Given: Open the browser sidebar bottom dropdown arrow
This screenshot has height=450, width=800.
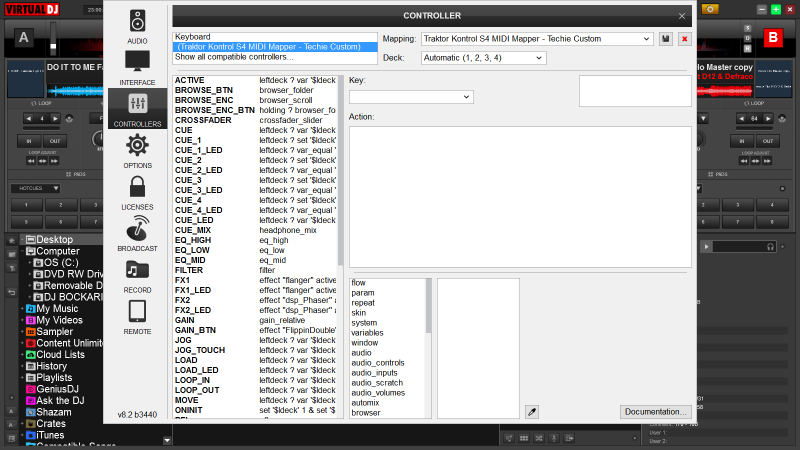Looking at the screenshot, I should [167, 440].
